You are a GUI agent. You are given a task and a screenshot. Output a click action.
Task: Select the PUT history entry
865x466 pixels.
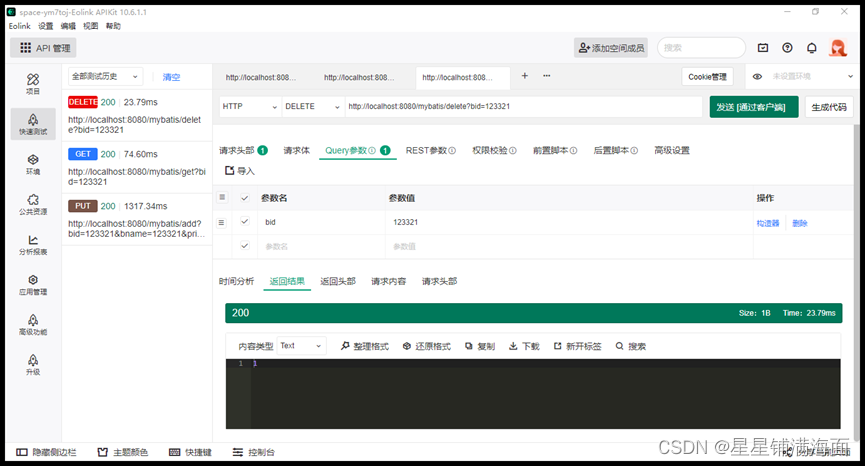point(137,219)
